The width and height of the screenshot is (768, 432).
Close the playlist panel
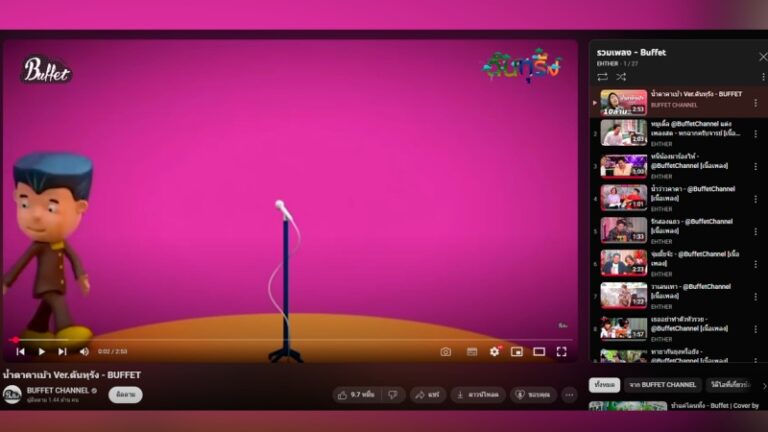coord(763,57)
